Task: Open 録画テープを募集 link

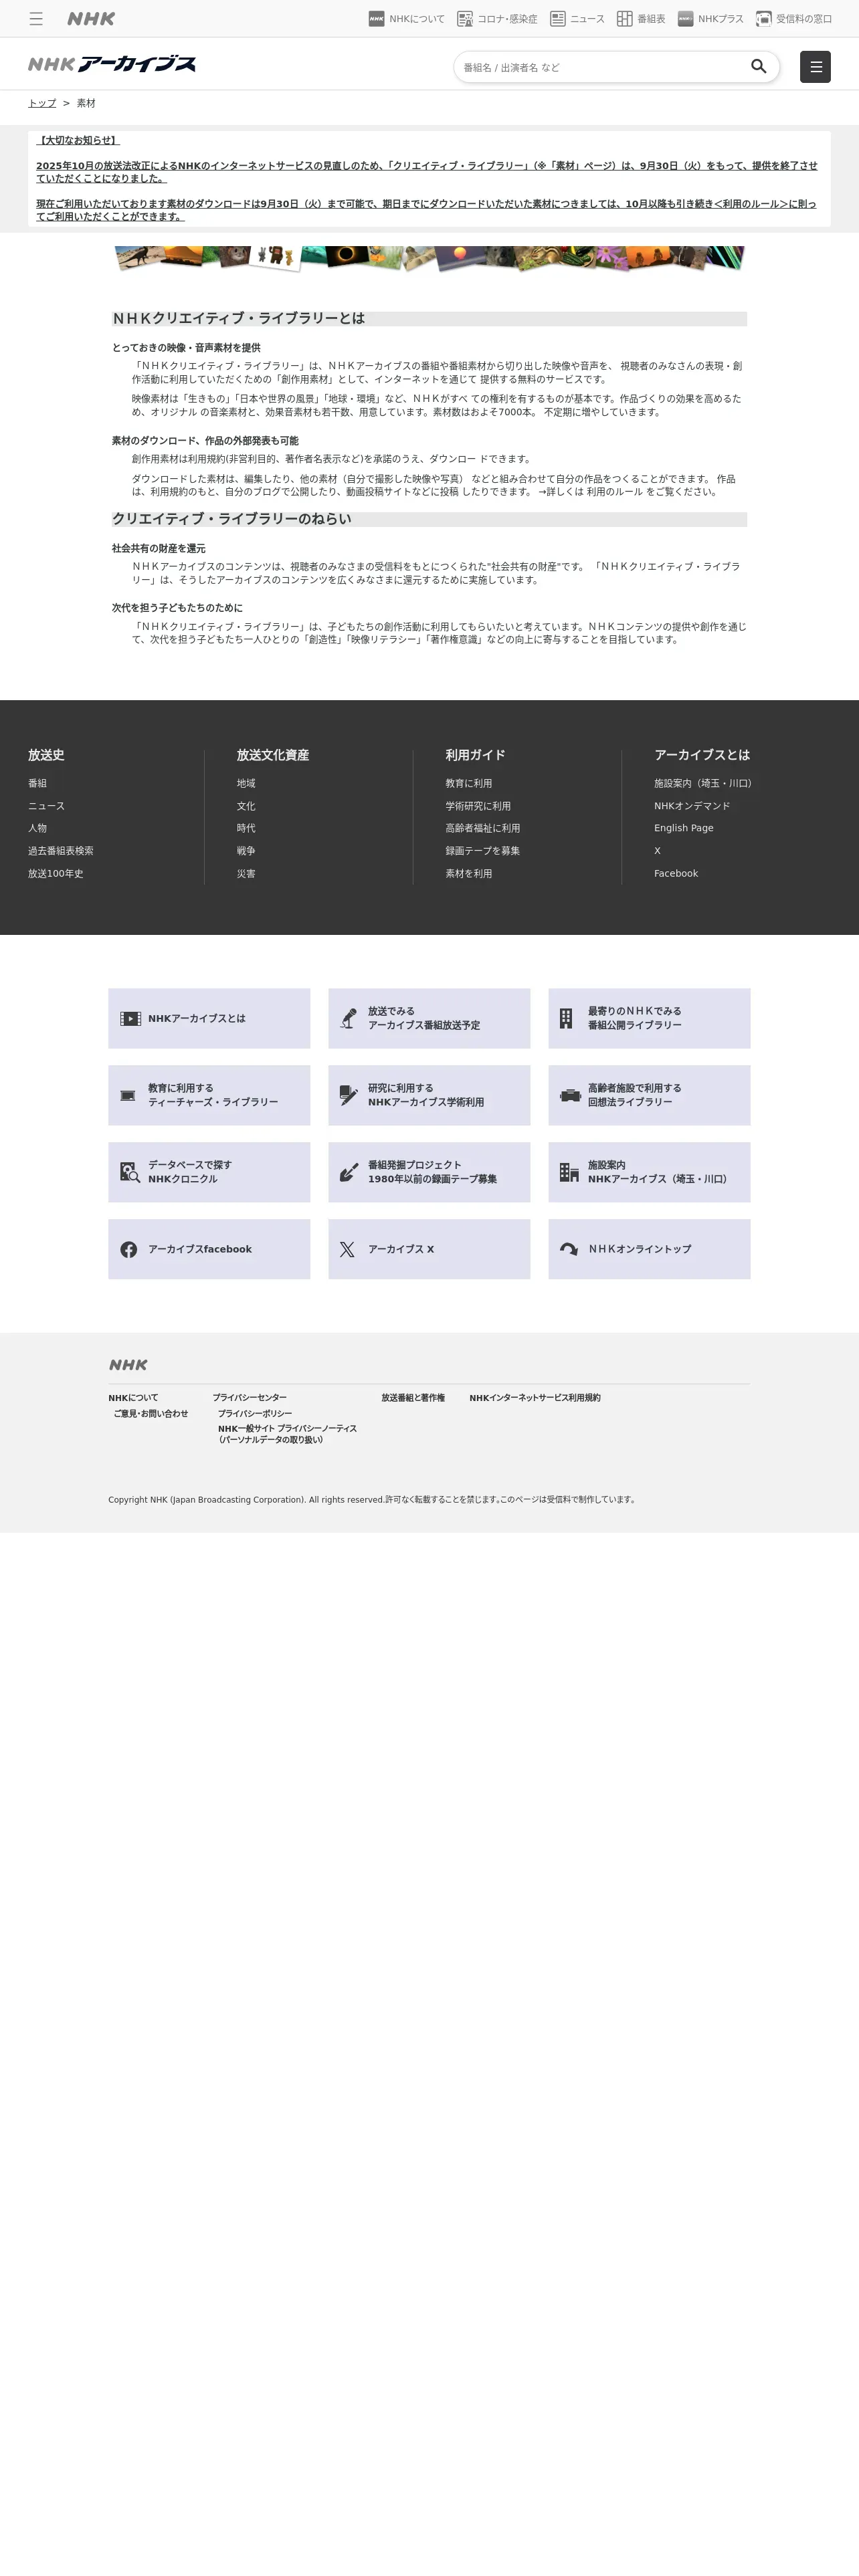Action: click(483, 851)
